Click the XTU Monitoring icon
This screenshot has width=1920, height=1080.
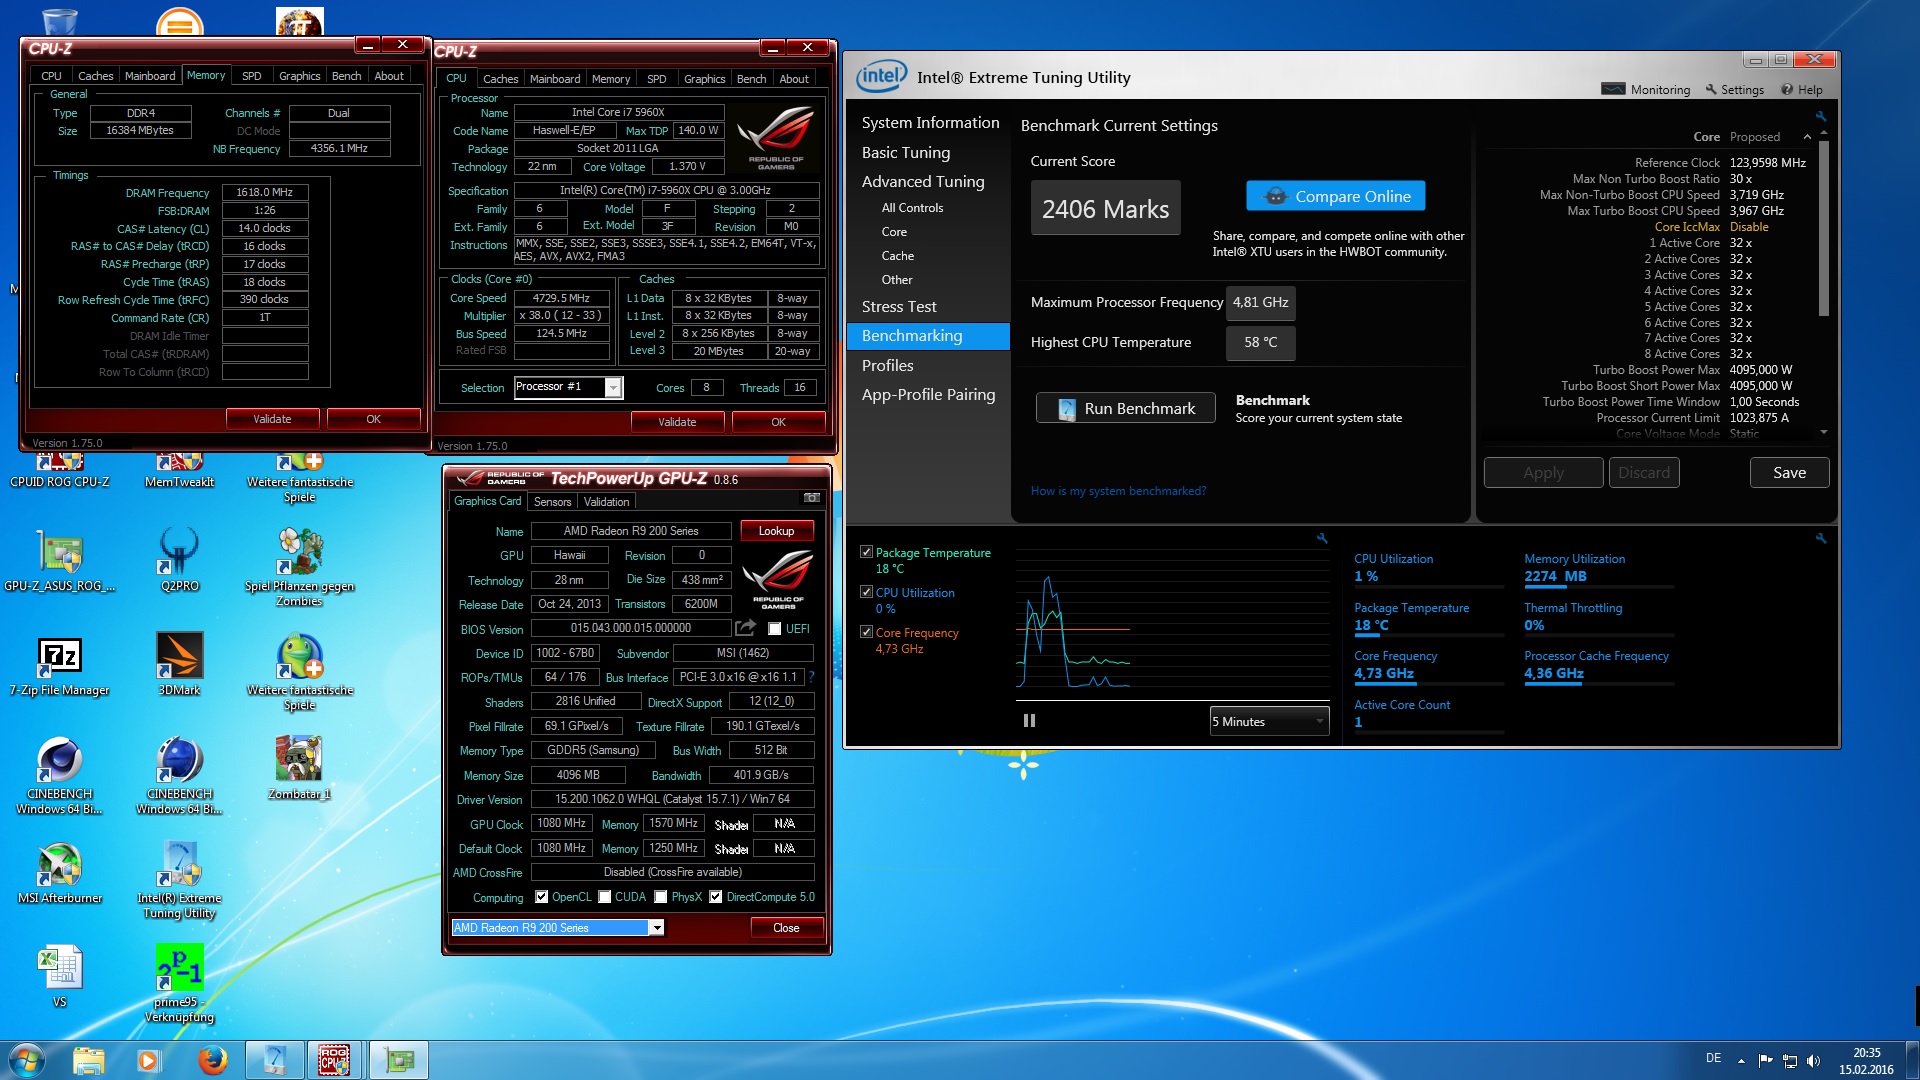pyautogui.click(x=1613, y=89)
